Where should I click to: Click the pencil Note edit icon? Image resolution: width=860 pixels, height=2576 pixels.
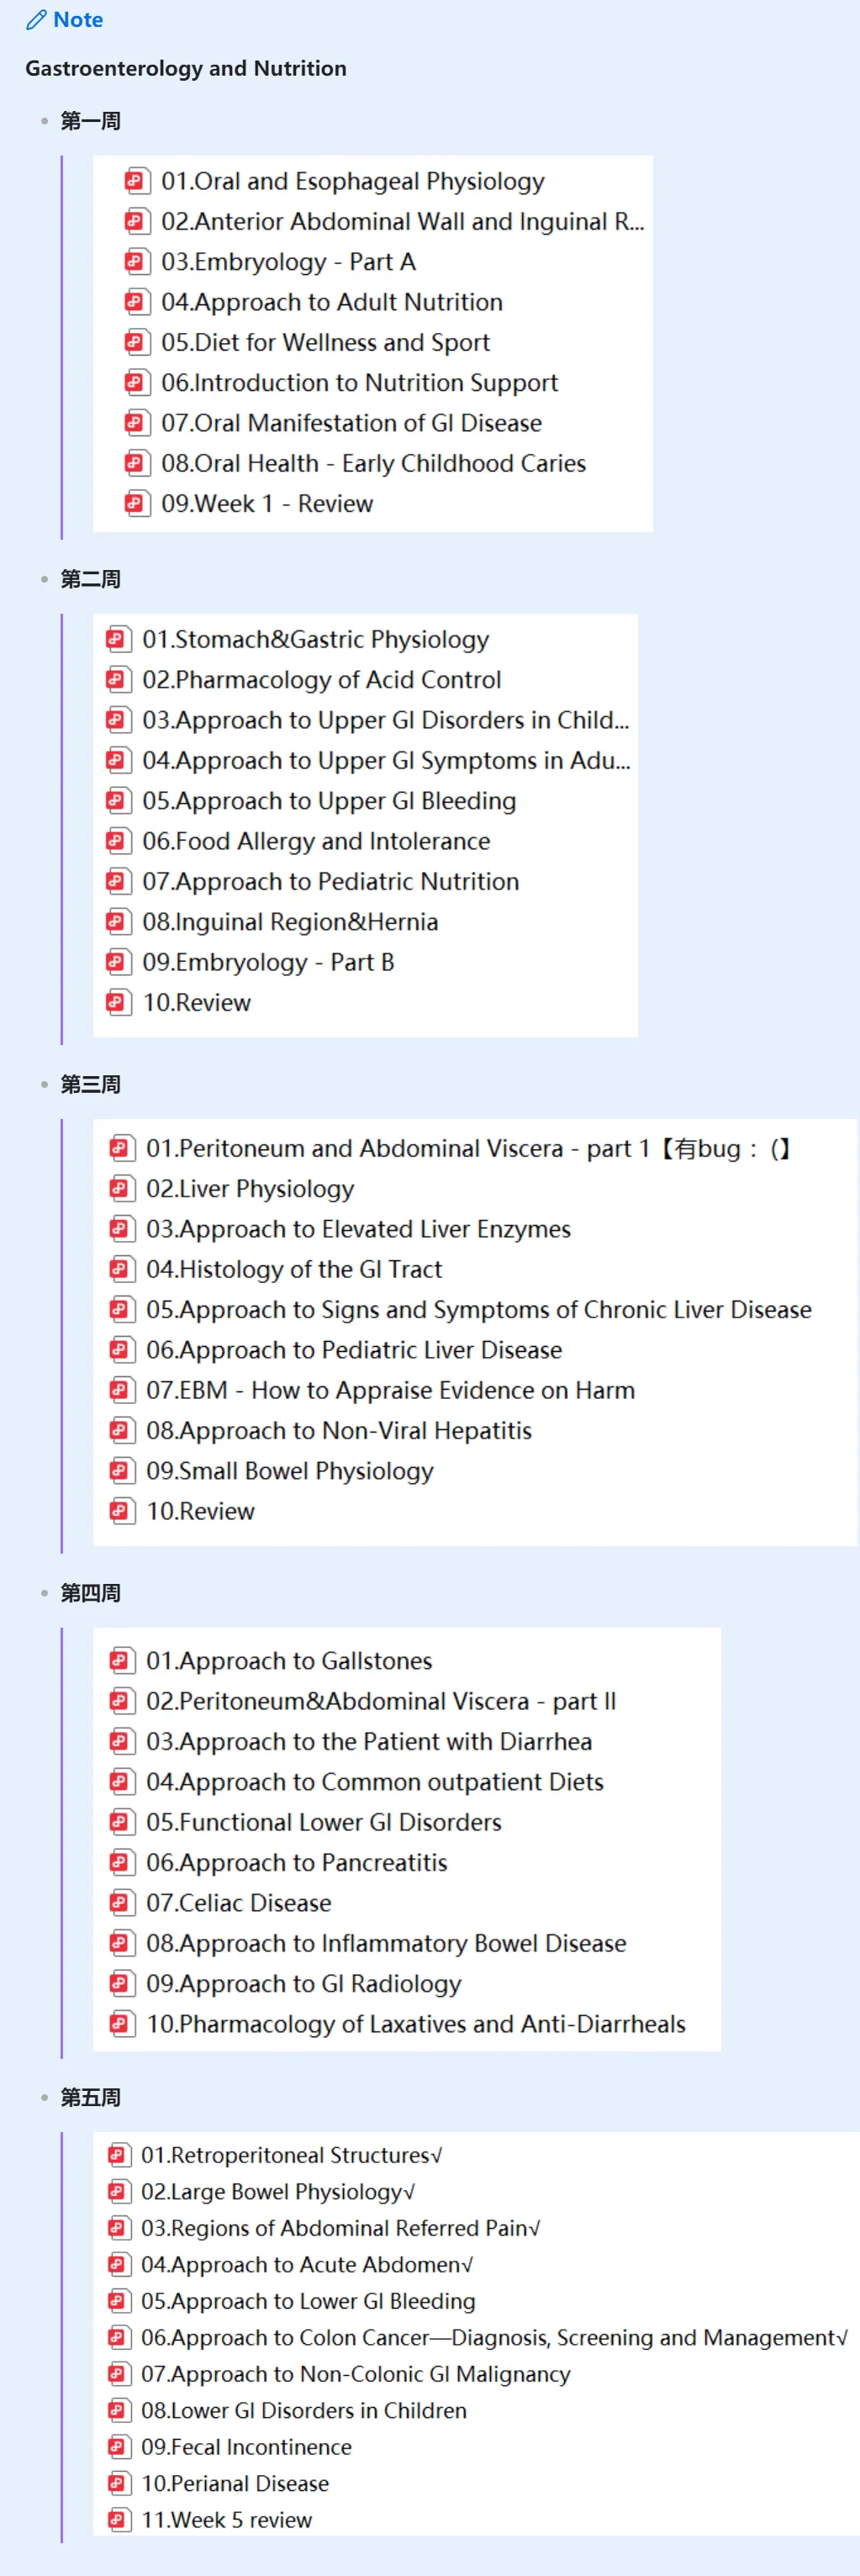(36, 20)
